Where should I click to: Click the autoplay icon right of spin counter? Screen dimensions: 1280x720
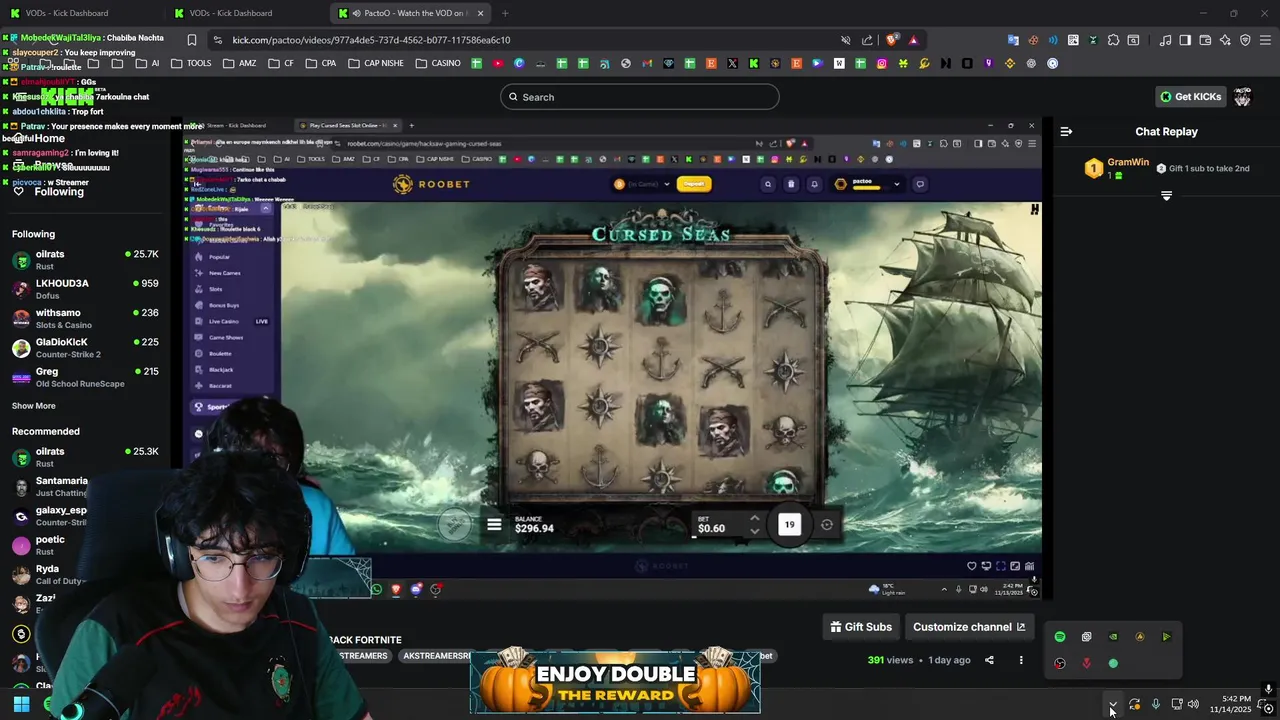[827, 524]
